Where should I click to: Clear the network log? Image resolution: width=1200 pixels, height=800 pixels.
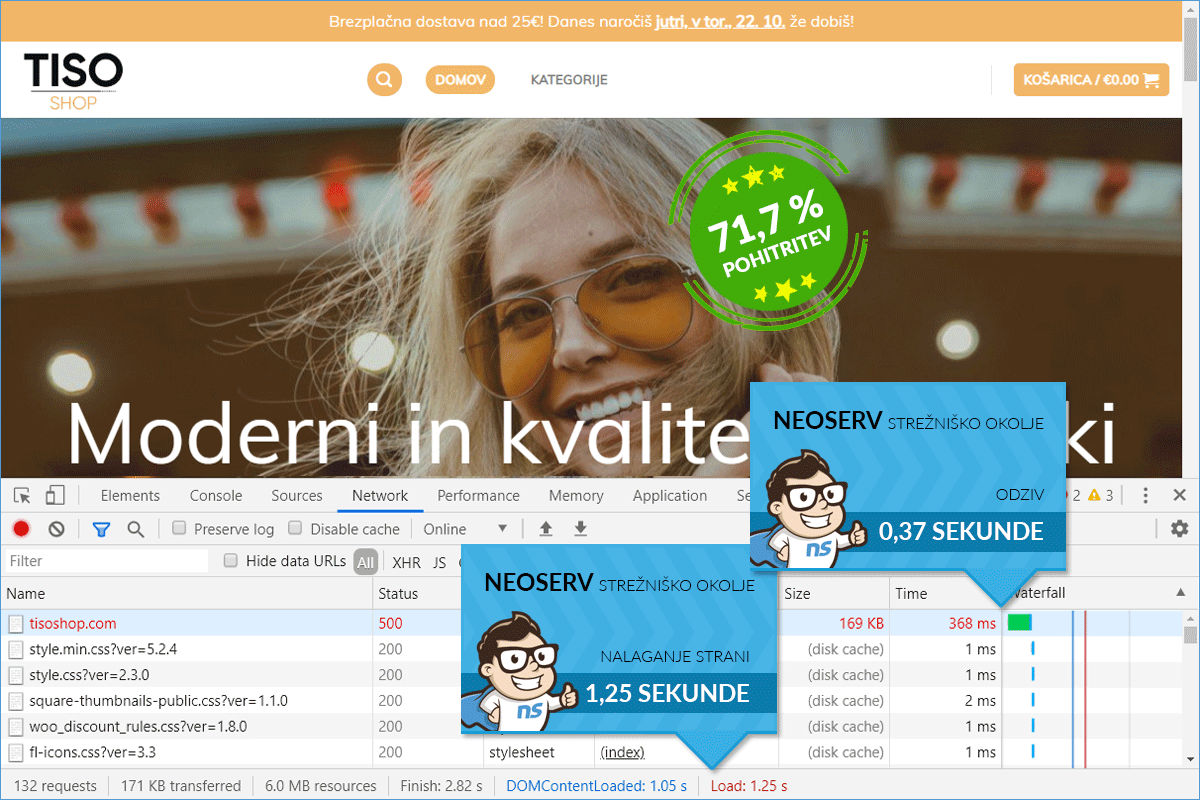click(57, 529)
